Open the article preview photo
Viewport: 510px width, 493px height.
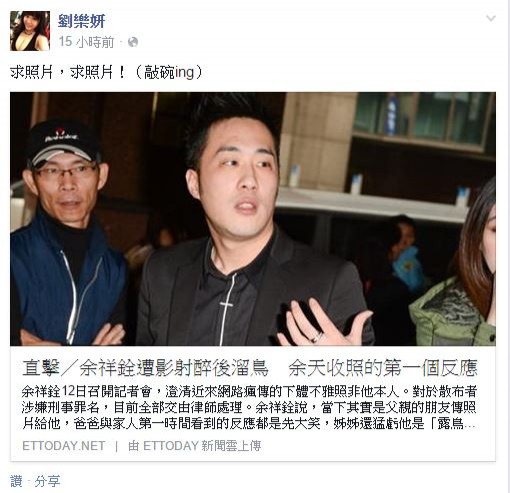click(253, 219)
